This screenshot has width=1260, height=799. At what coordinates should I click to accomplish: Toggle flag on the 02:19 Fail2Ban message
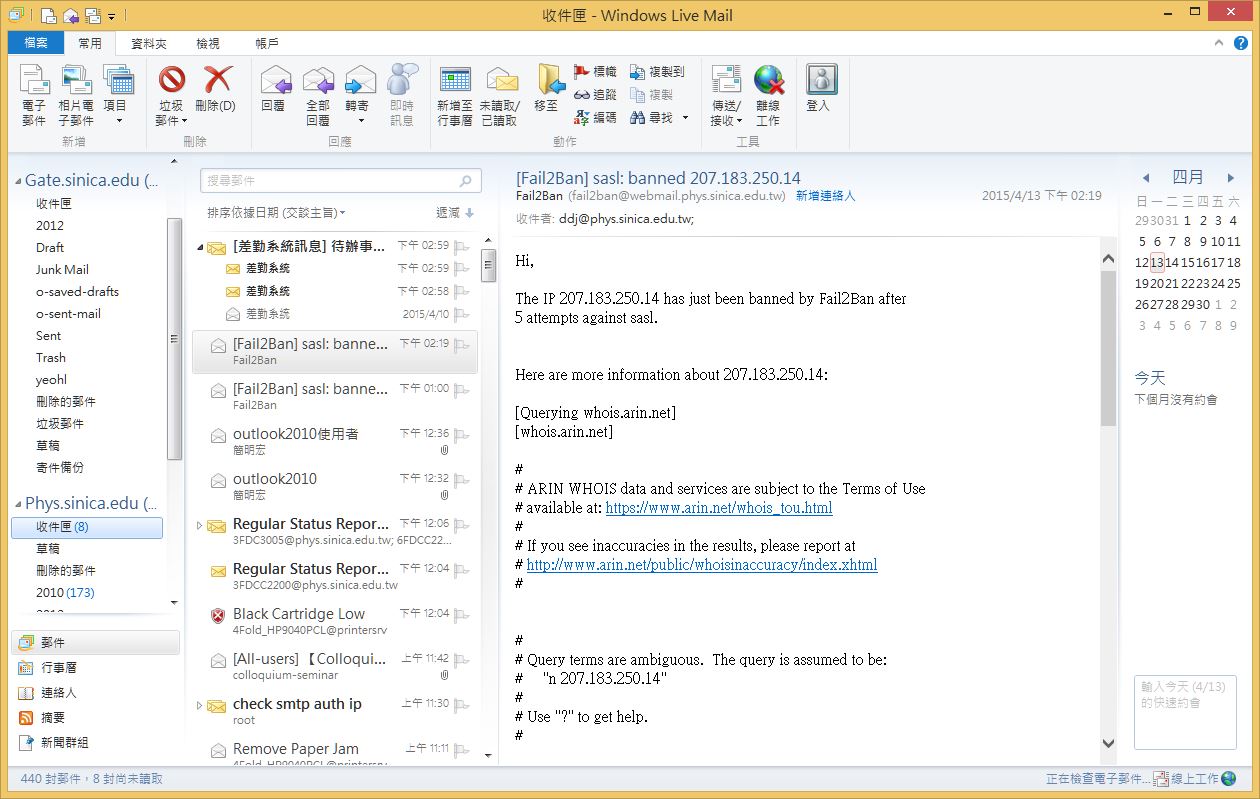[462, 344]
